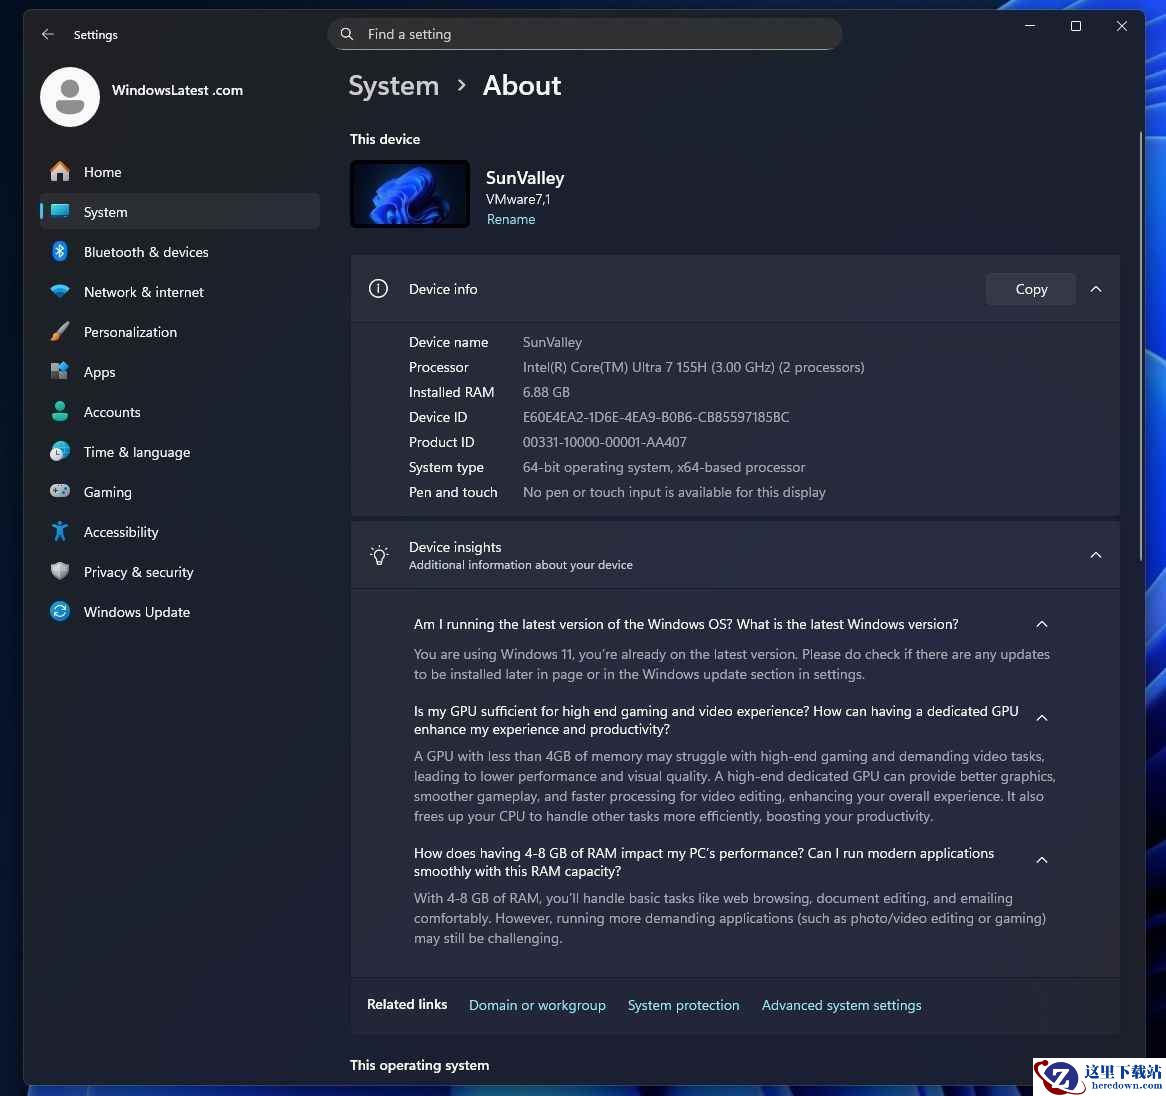Open Bluetooth & devices icon in sidebar
The width and height of the screenshot is (1166, 1096).
tap(59, 252)
